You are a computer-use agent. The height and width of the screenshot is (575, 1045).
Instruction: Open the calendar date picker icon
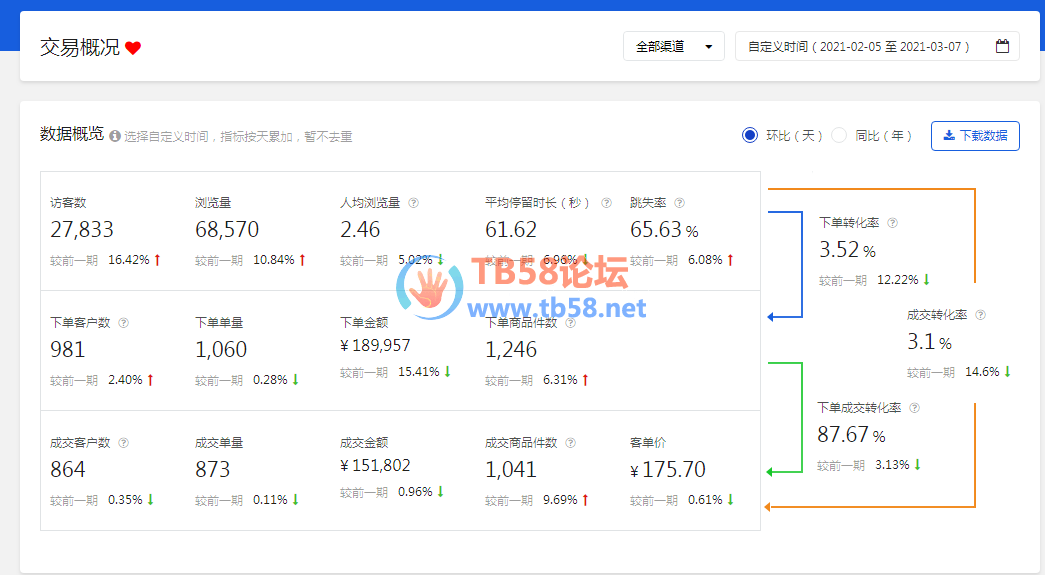point(1002,46)
